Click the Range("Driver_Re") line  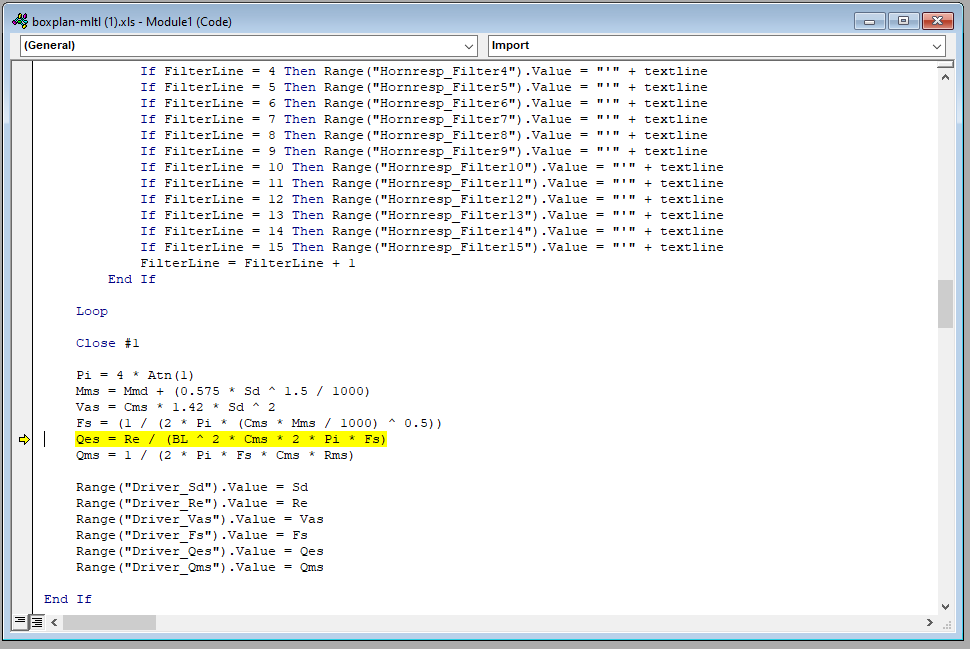tap(192, 504)
